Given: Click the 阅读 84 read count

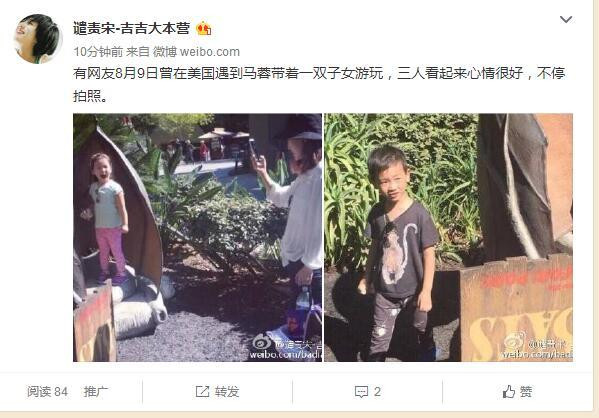Looking at the screenshot, I should [47, 392].
